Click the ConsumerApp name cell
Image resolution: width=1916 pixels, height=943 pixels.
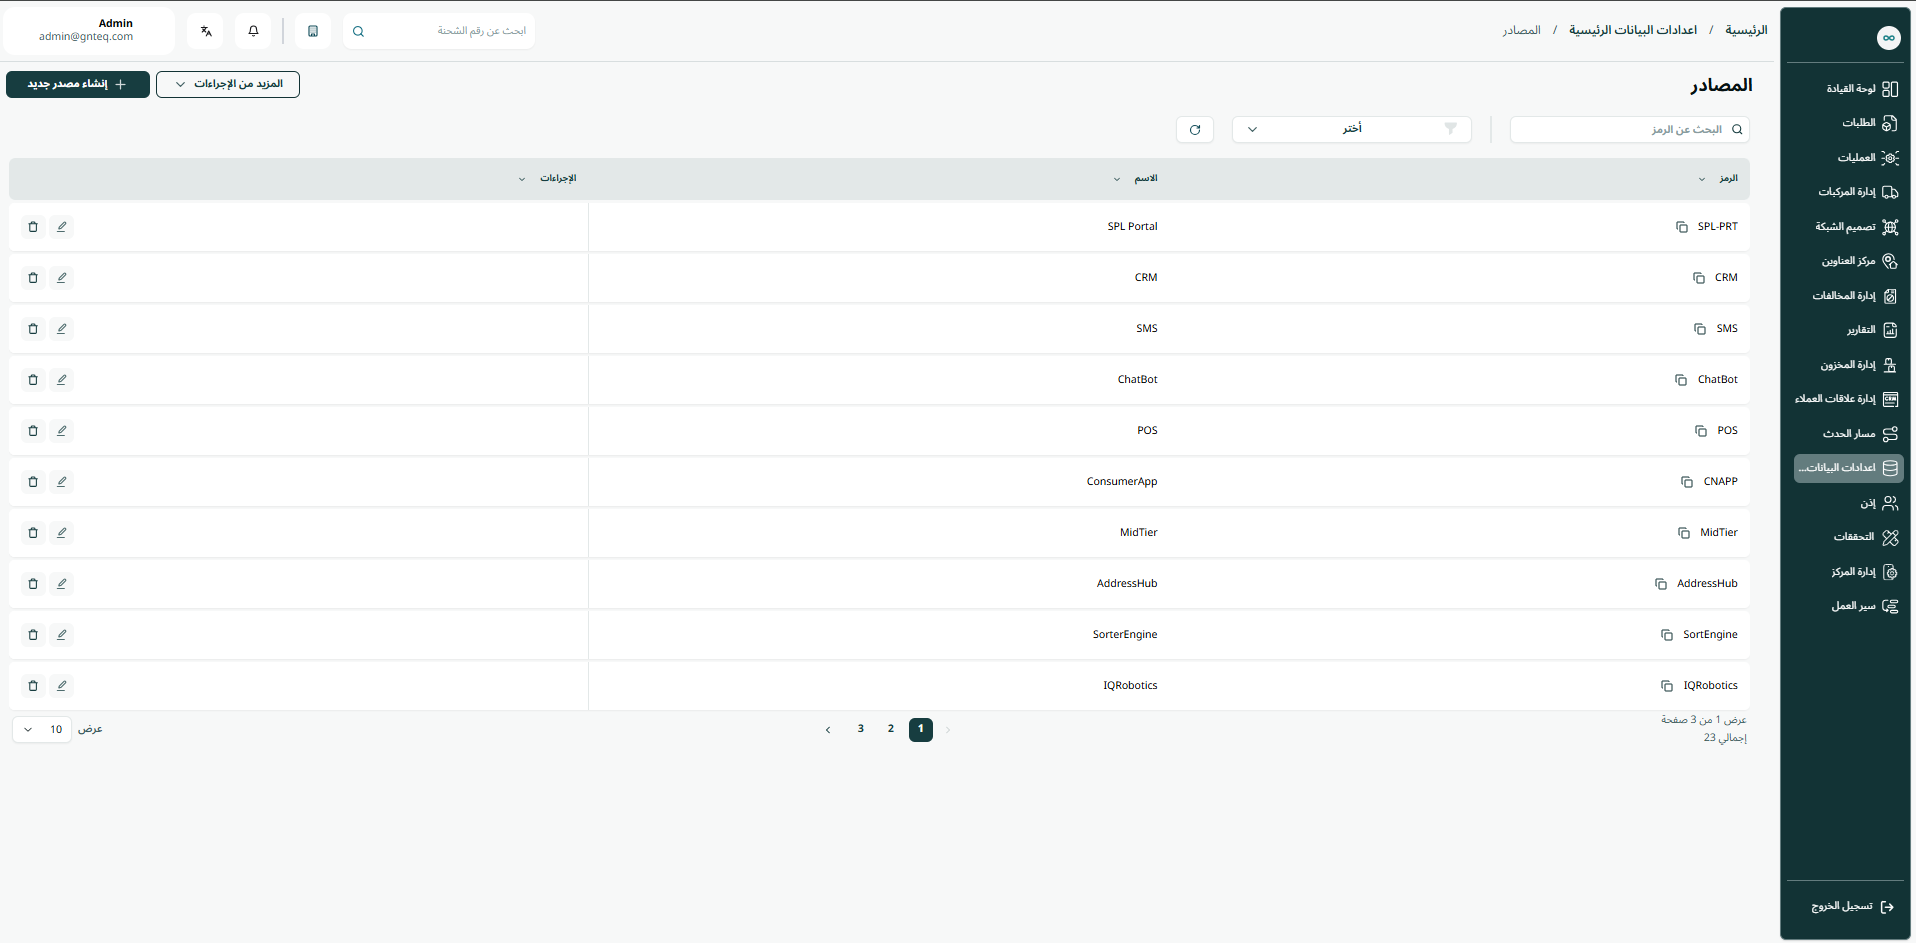coord(1122,482)
